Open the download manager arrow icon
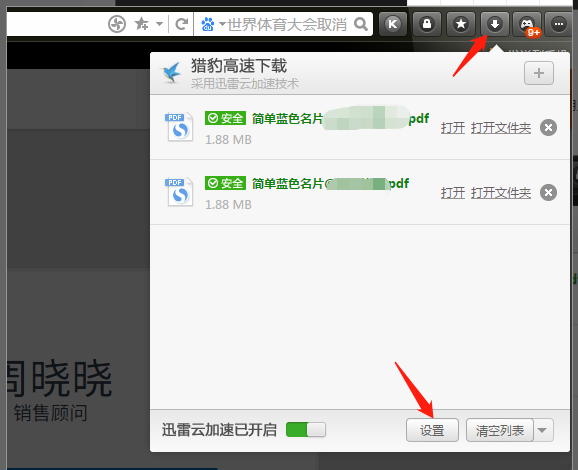 495,24
